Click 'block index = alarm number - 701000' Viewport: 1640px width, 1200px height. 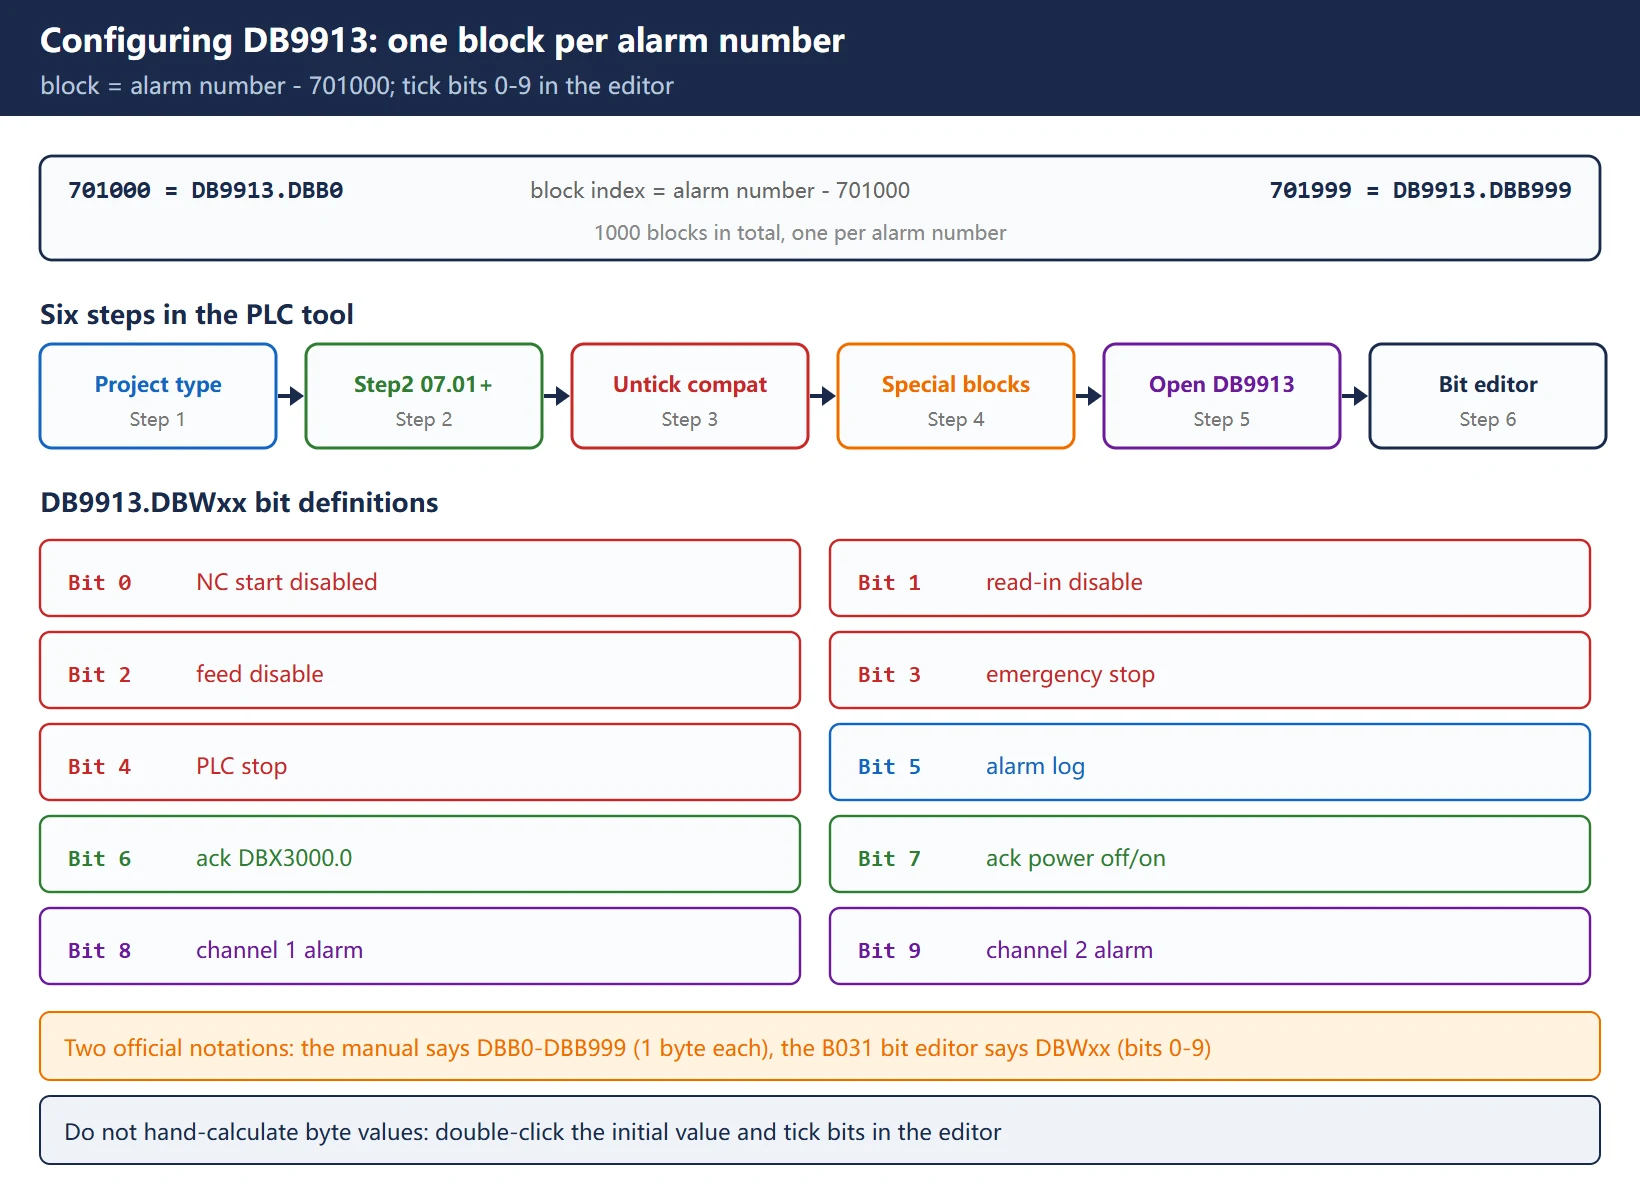(720, 190)
